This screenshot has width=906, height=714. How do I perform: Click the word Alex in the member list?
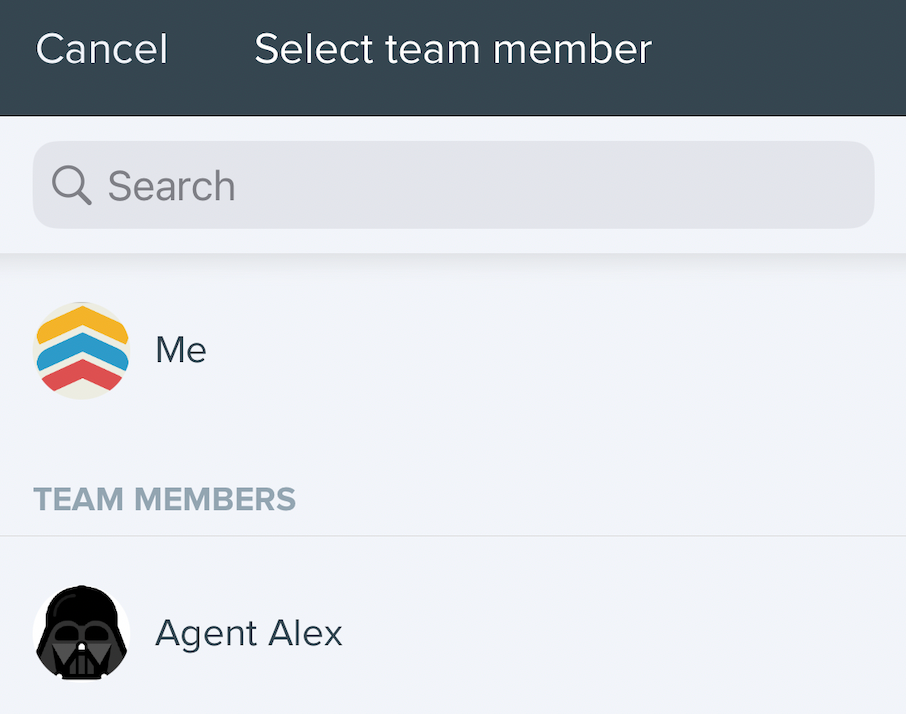coord(306,633)
